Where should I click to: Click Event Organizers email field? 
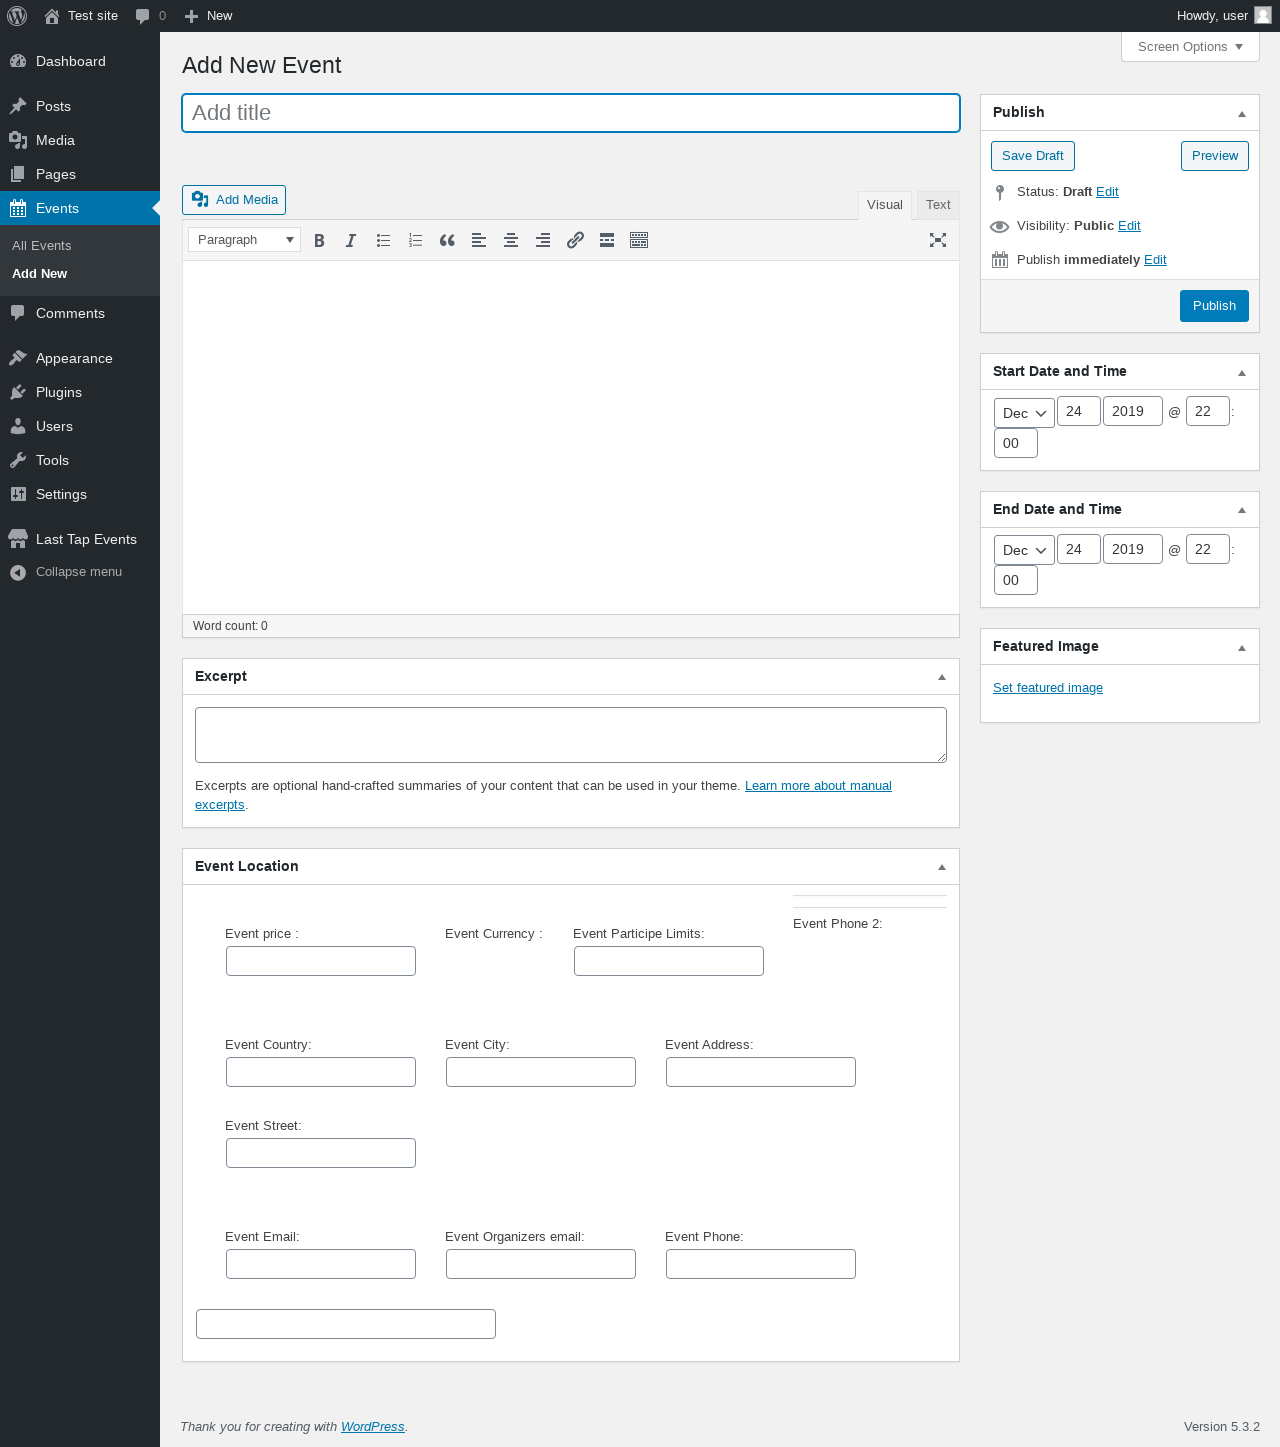[x=541, y=1264]
